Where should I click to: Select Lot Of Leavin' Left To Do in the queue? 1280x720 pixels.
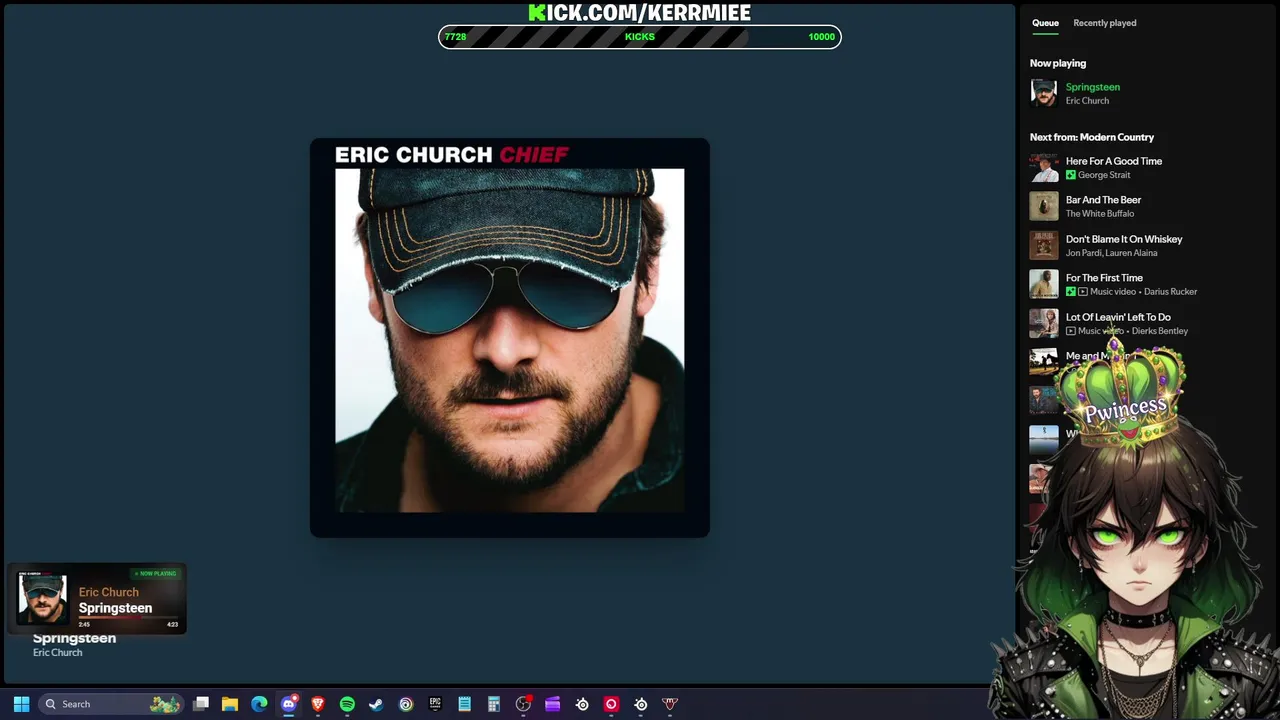tap(1118, 317)
